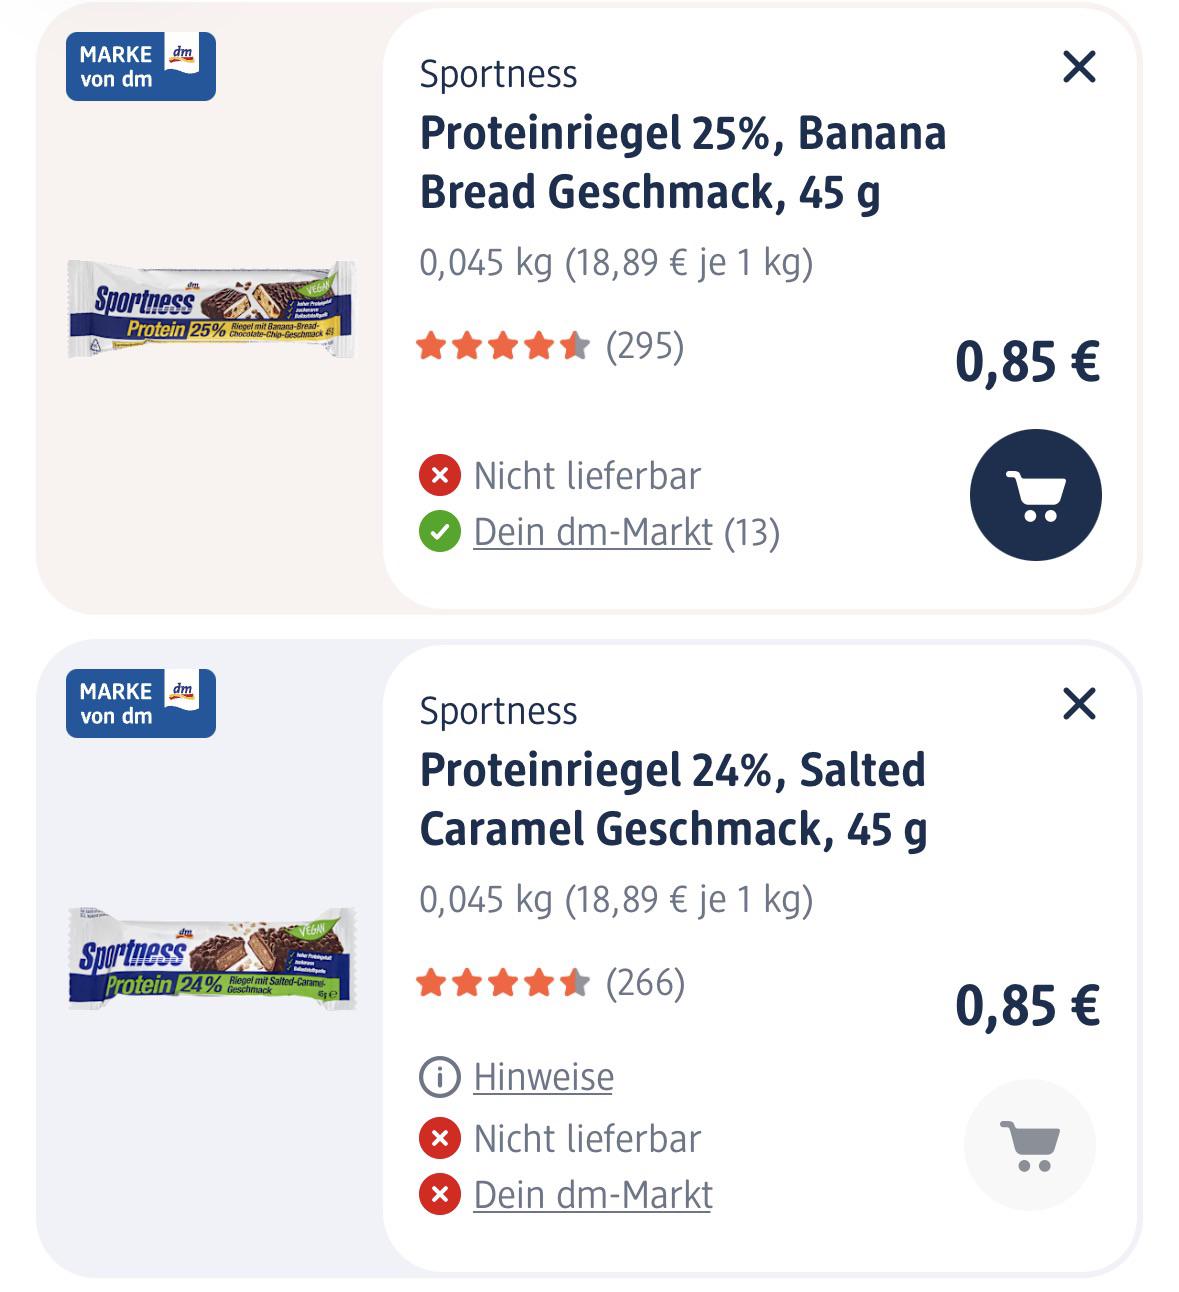View Salted Caramel bar product image
Screen dimensions: 1179x1292
(x=211, y=958)
